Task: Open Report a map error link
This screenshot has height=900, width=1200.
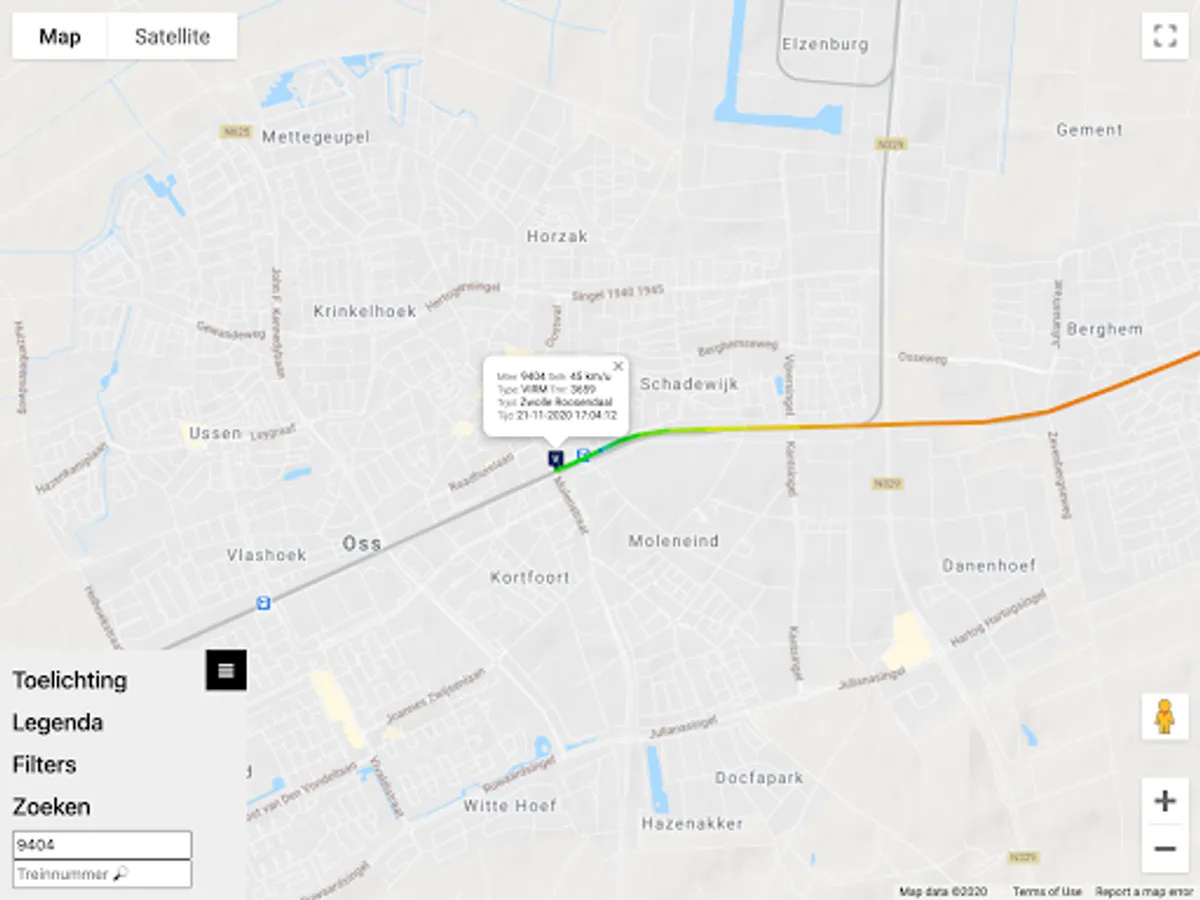Action: point(1144,891)
